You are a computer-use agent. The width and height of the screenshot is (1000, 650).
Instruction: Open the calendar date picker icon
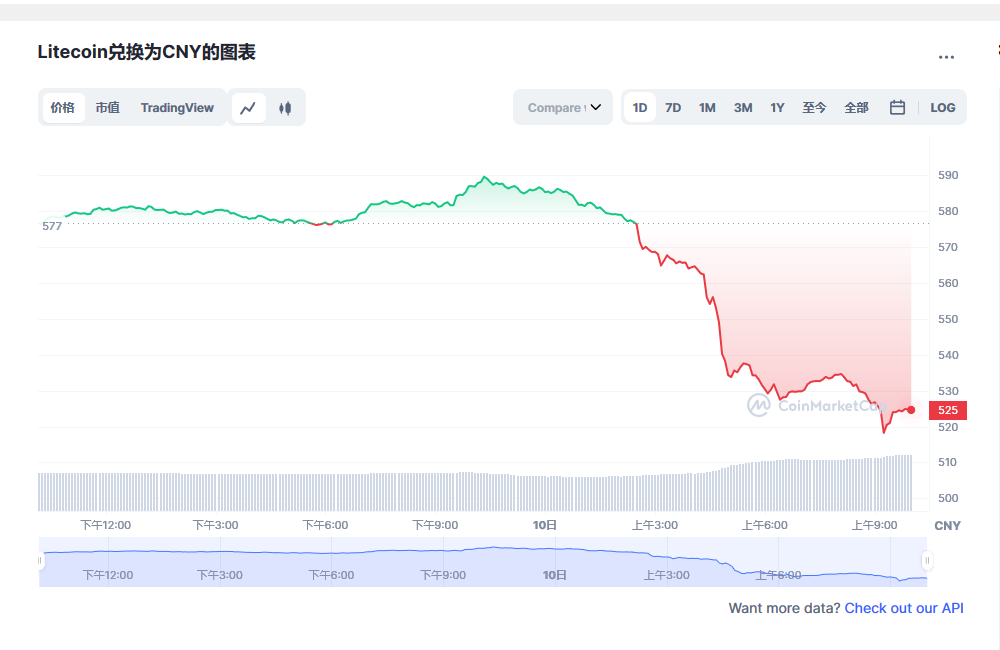click(897, 106)
